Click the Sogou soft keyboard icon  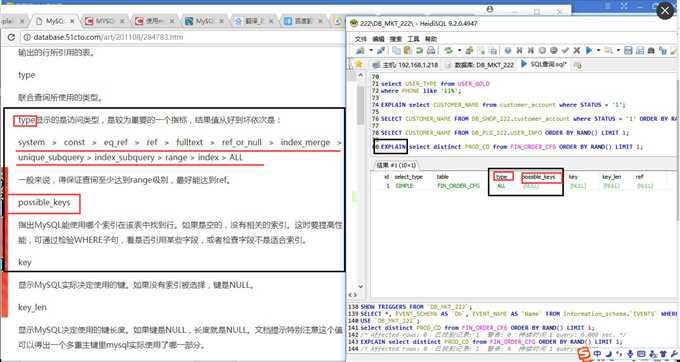(x=641, y=355)
